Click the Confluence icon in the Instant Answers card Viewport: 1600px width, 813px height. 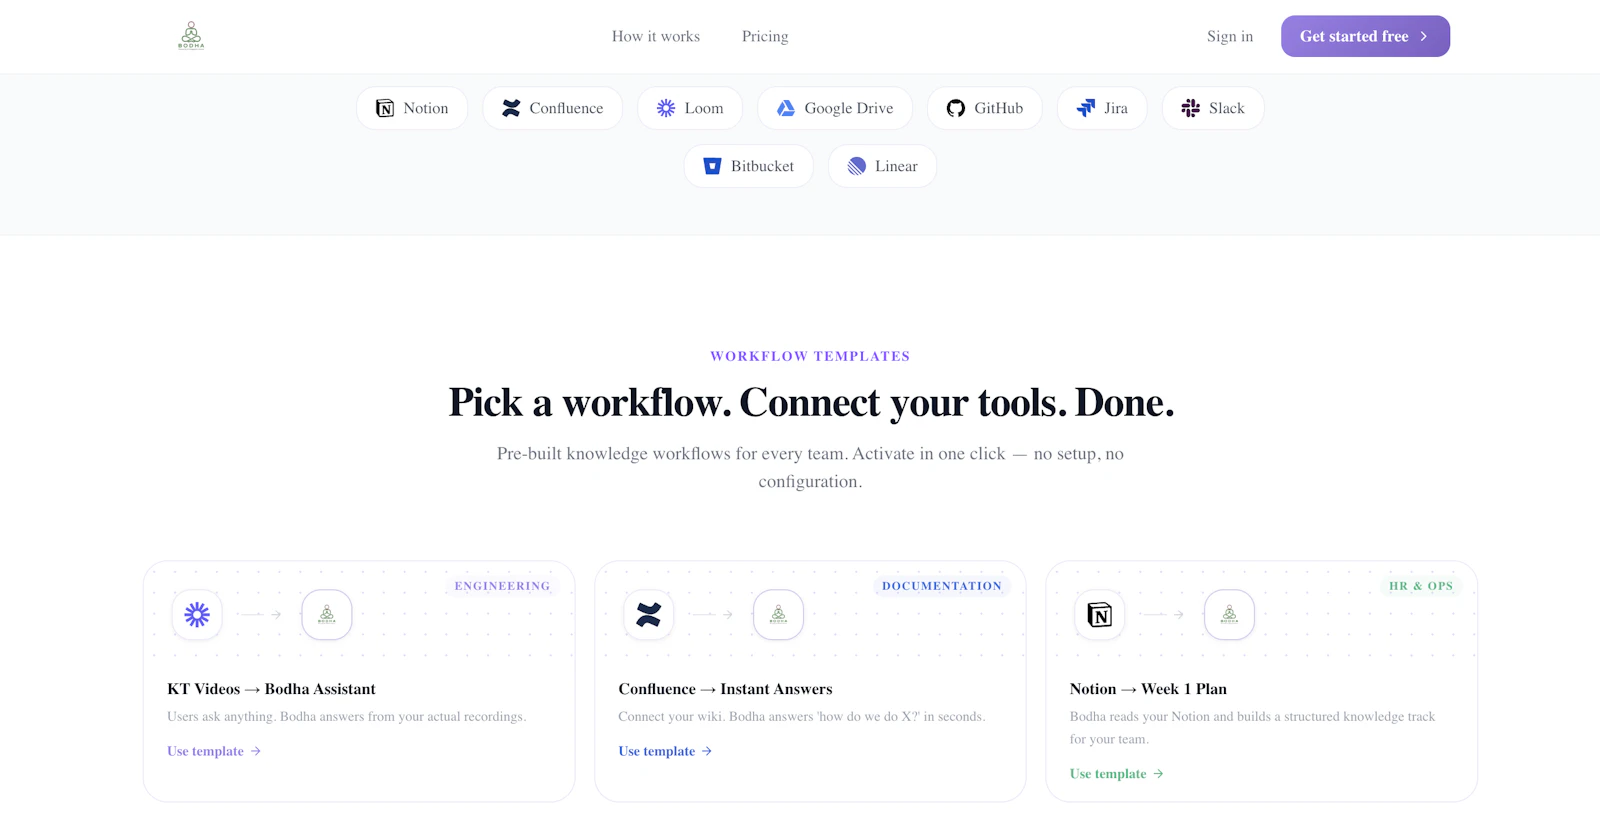(x=648, y=614)
